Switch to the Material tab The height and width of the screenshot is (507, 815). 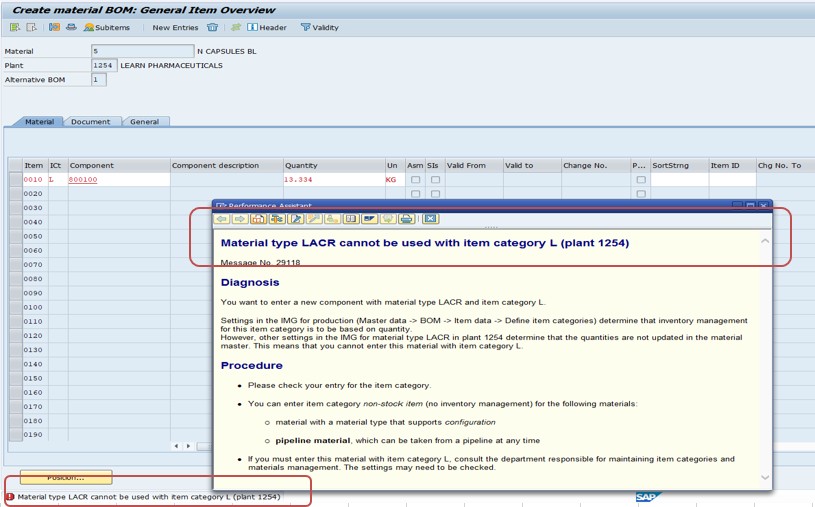[40, 122]
